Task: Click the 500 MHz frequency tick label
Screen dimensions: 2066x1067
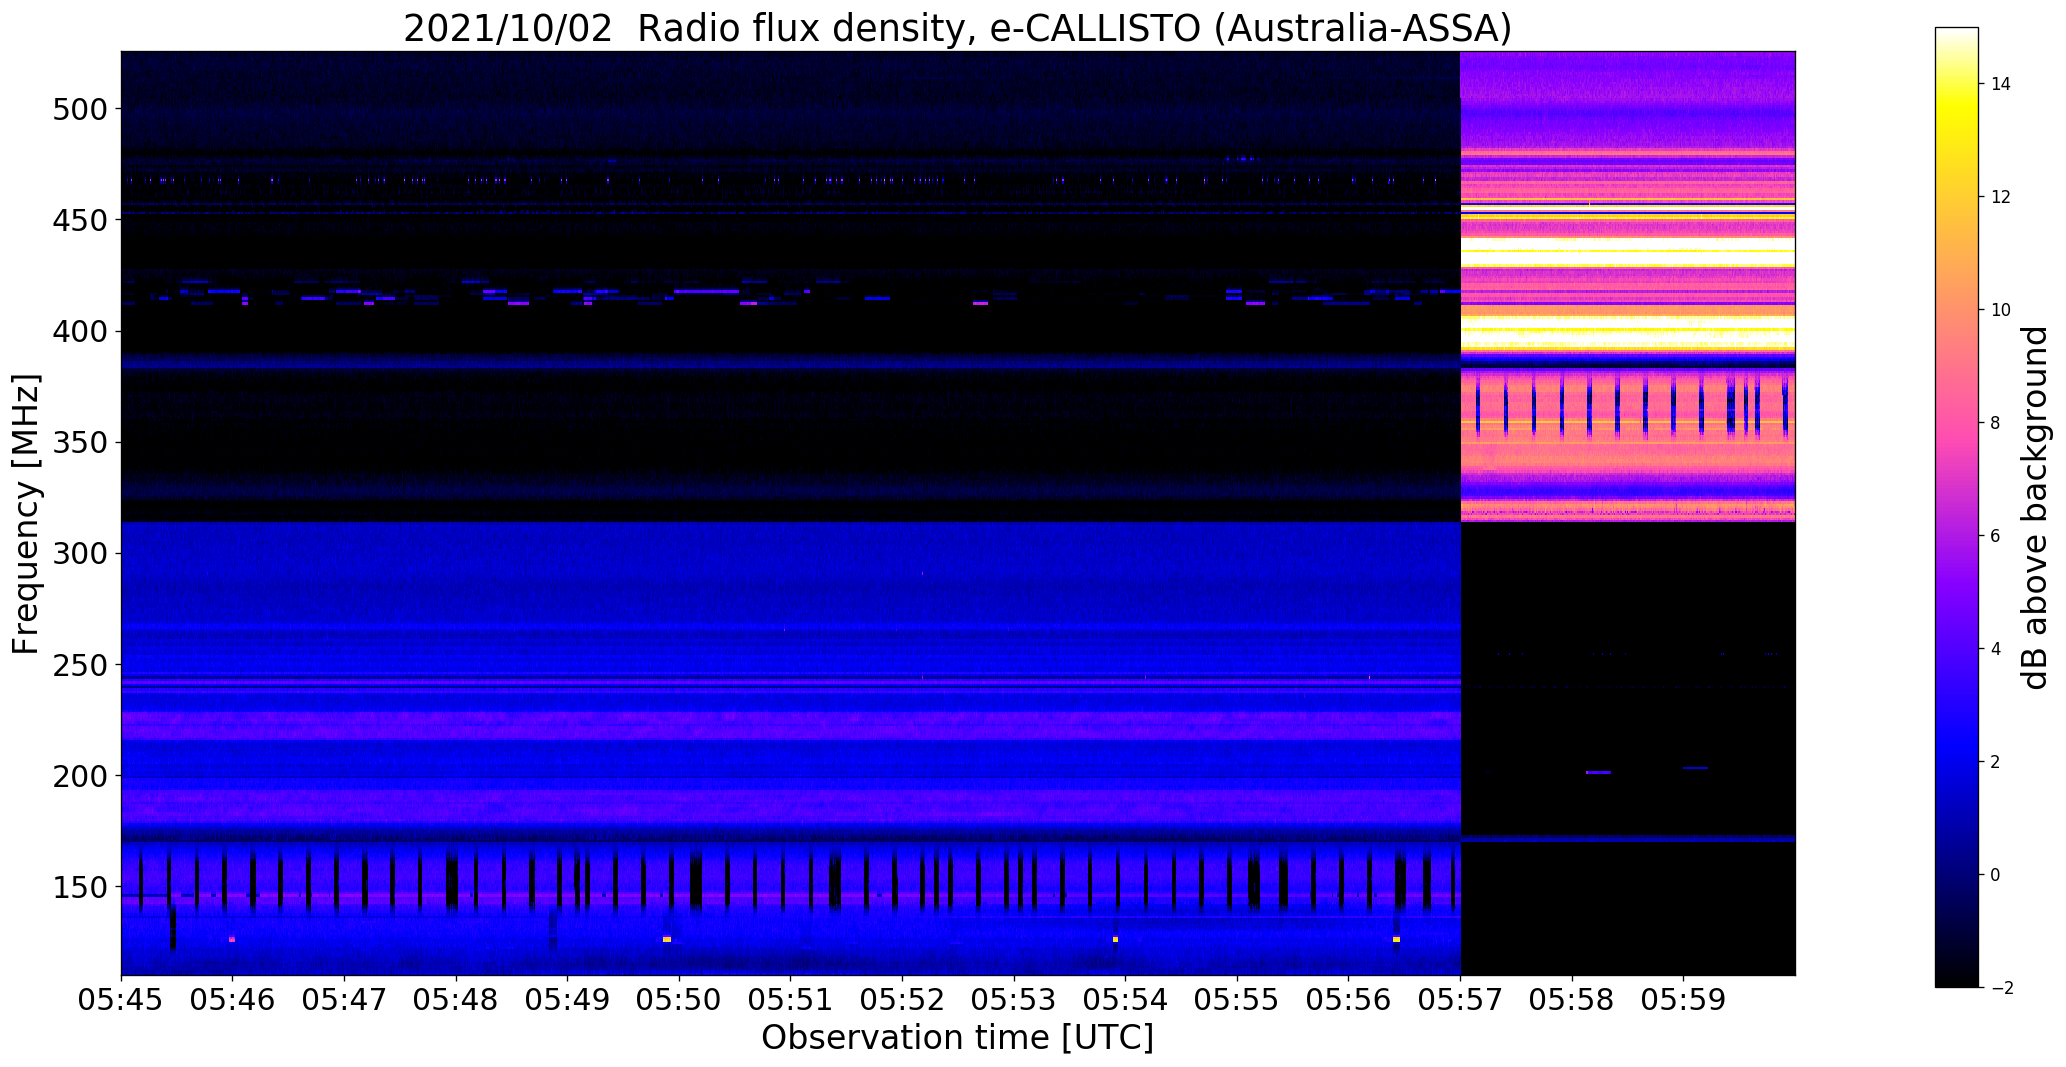Action: click(79, 109)
